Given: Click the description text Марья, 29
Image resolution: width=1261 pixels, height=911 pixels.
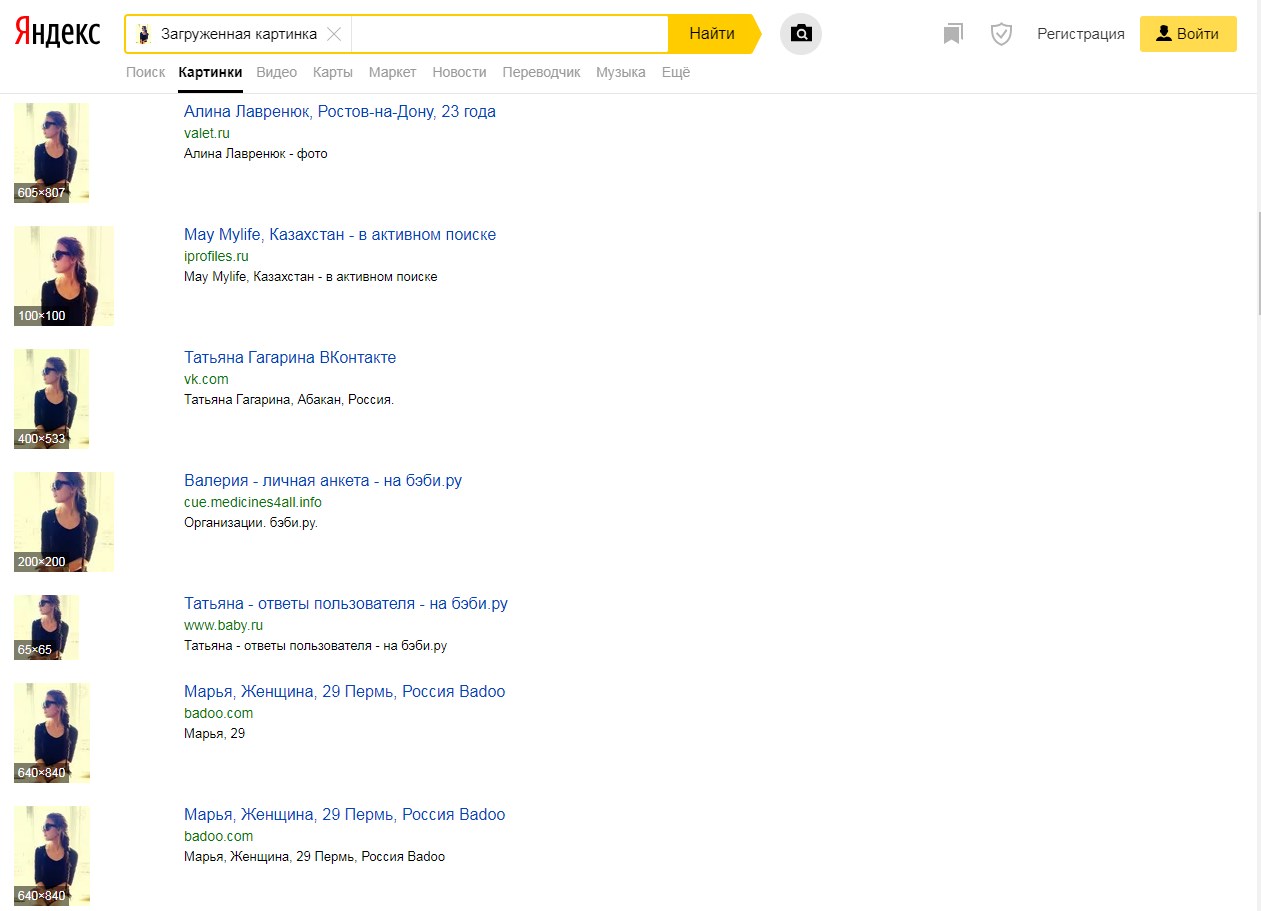Looking at the screenshot, I should coord(214,734).
